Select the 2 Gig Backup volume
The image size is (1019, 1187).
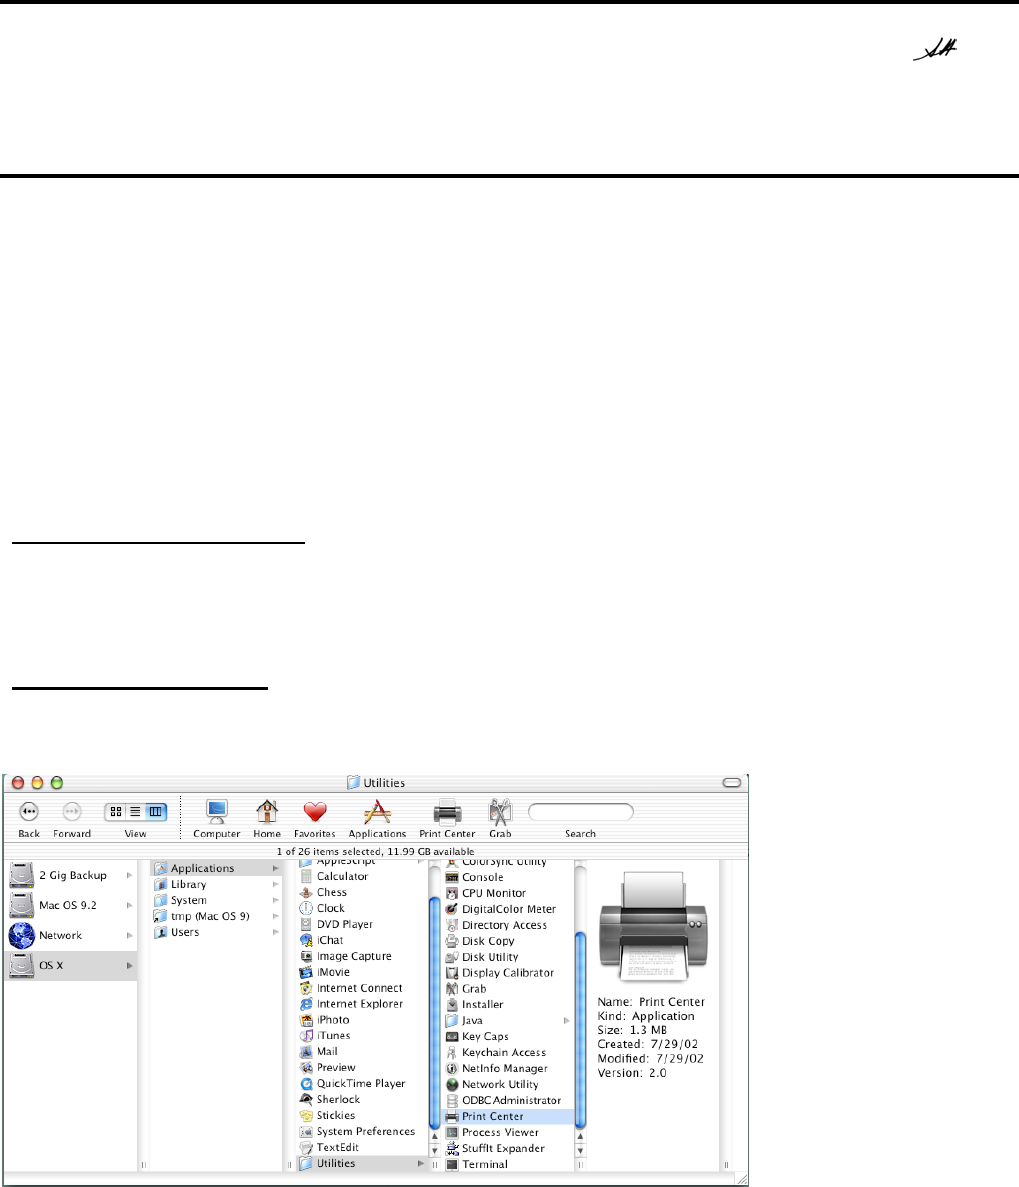[x=72, y=875]
